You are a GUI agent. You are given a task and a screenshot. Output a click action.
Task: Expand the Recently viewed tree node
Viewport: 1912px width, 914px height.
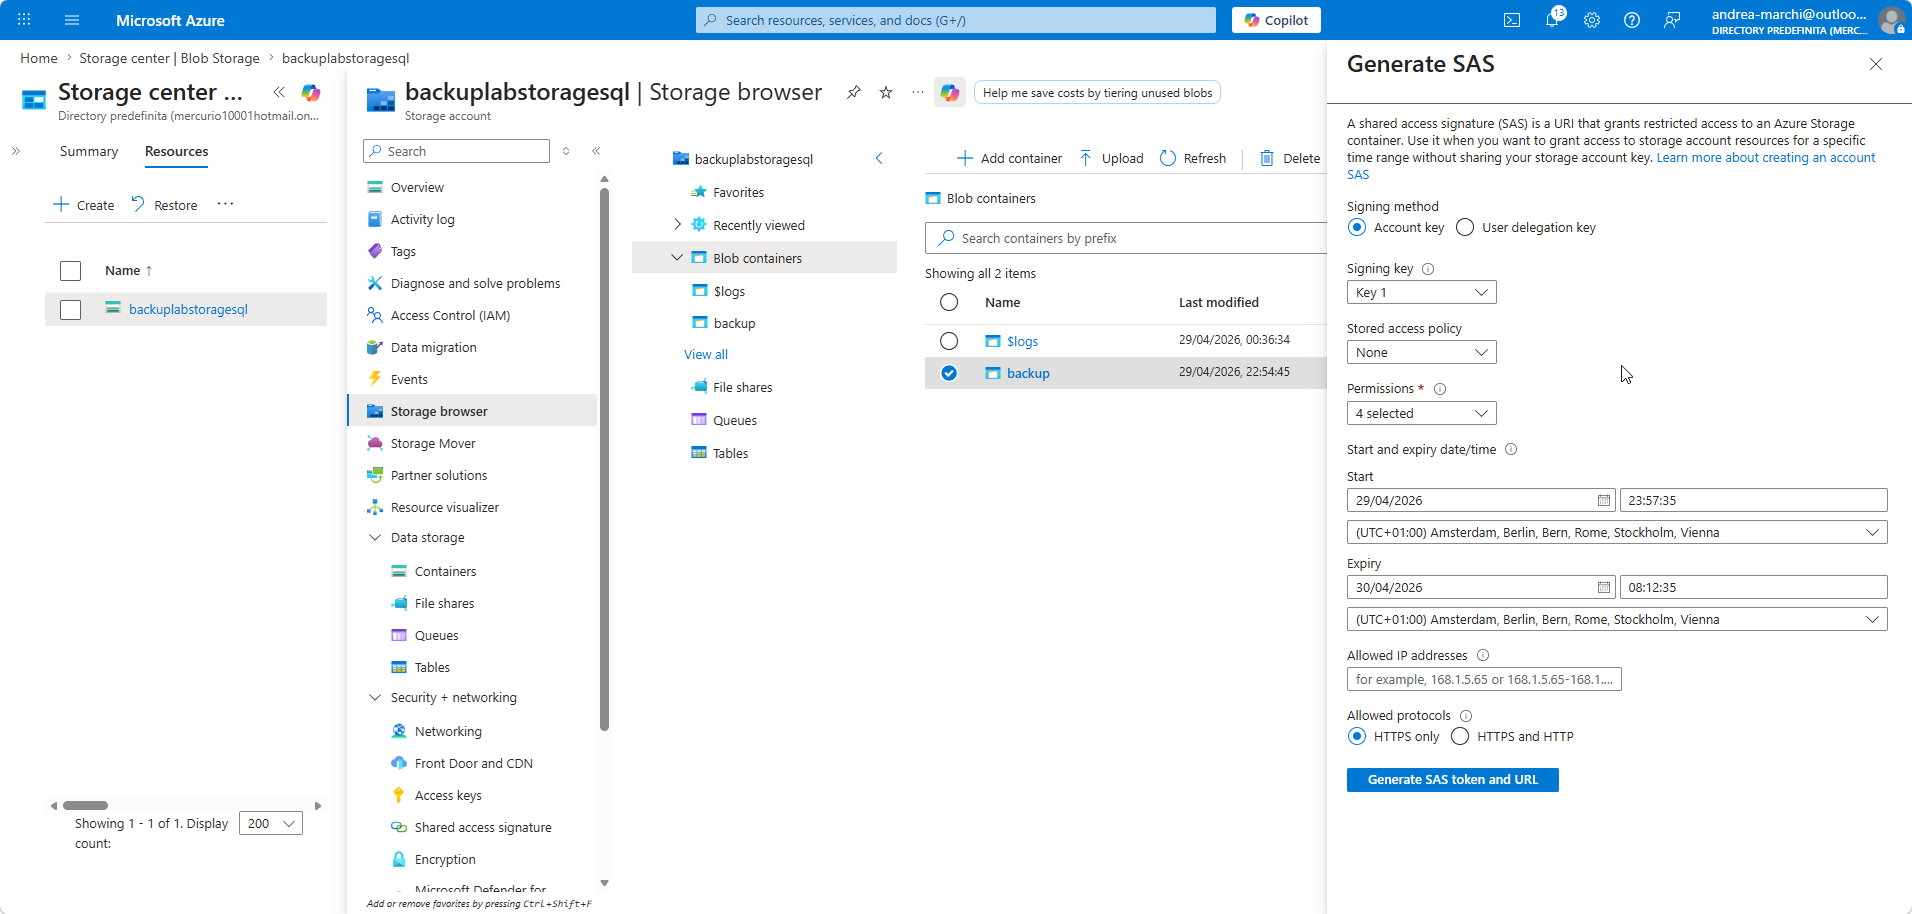click(x=677, y=225)
